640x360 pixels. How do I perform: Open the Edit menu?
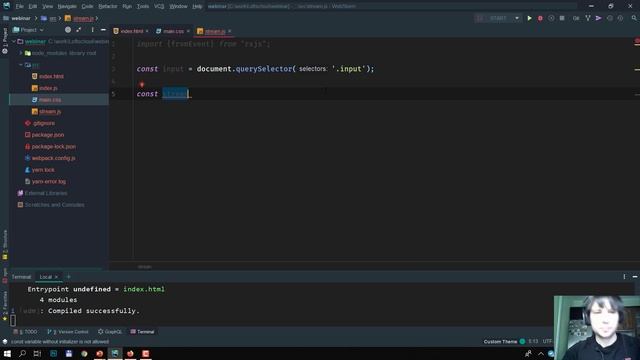tap(33, 6)
